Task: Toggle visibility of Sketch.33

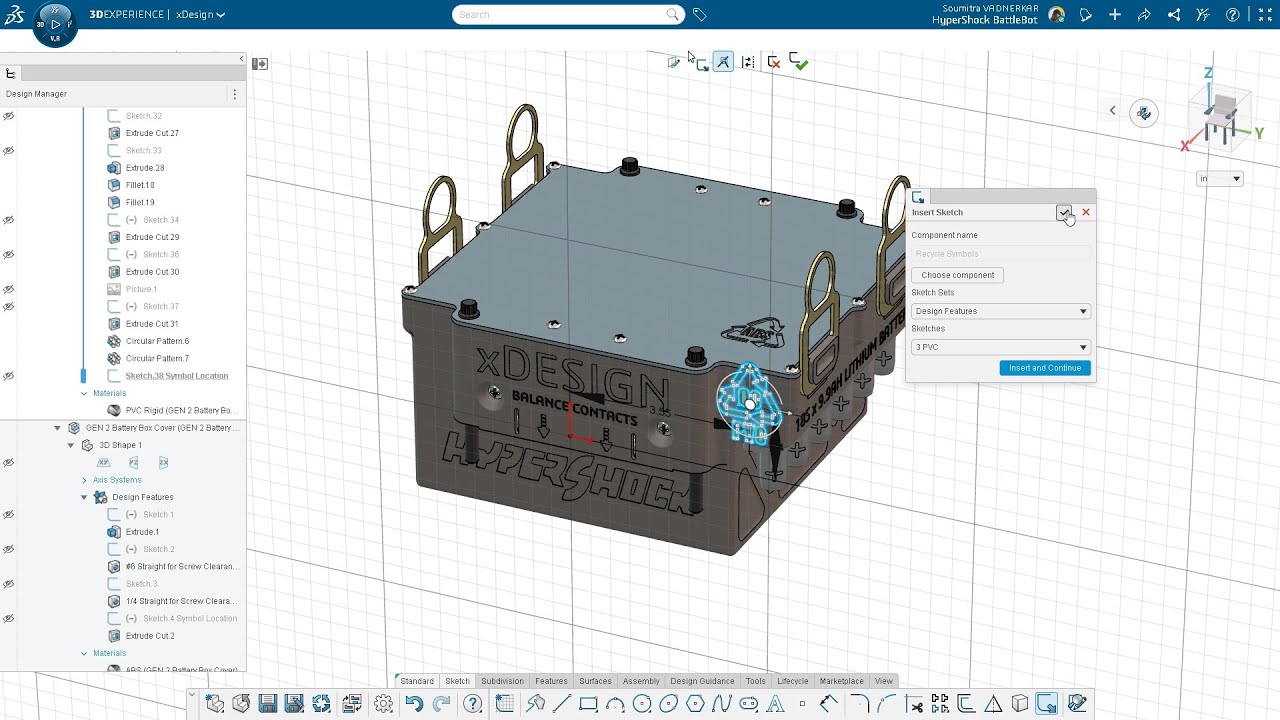Action: click(9, 151)
